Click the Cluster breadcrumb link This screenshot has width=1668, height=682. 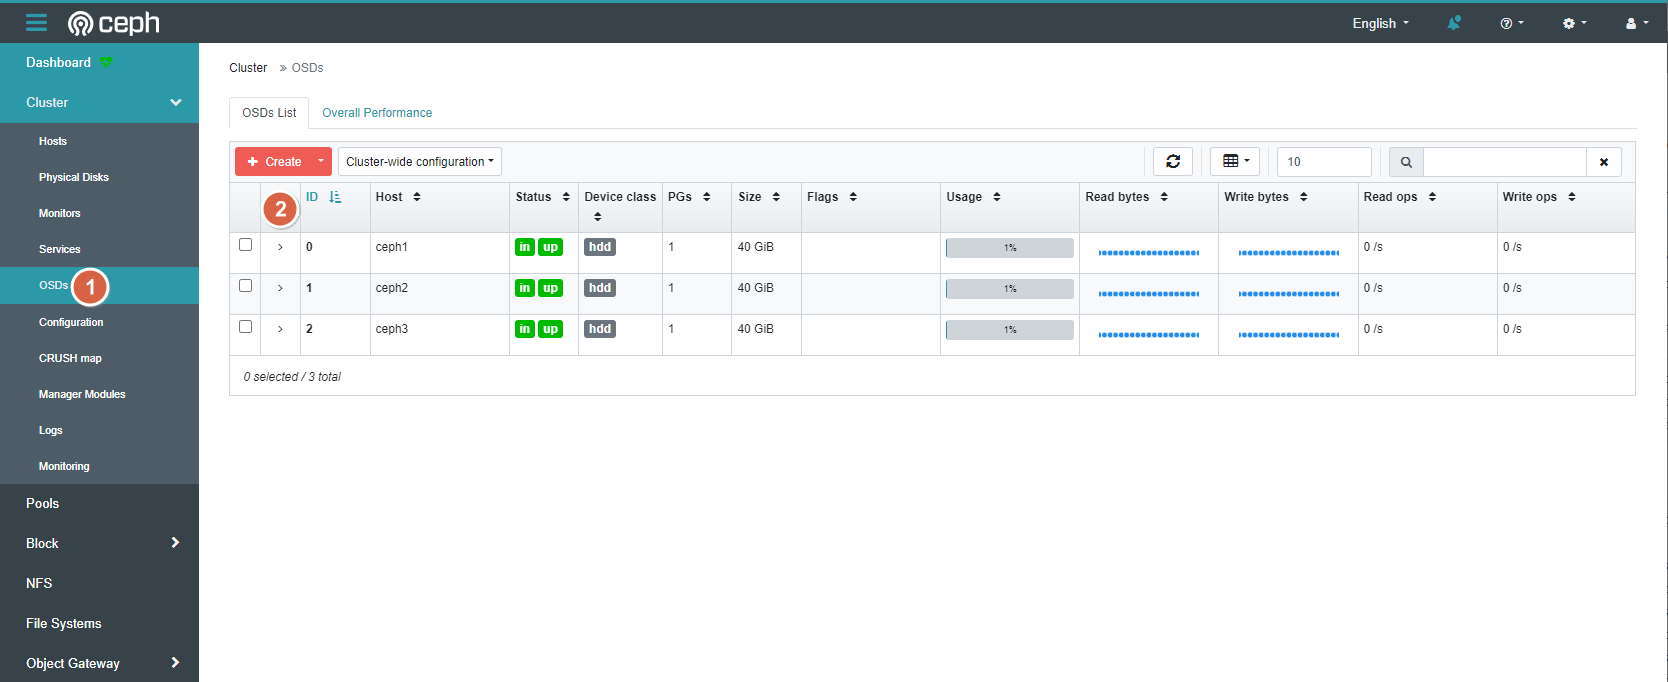tap(248, 68)
